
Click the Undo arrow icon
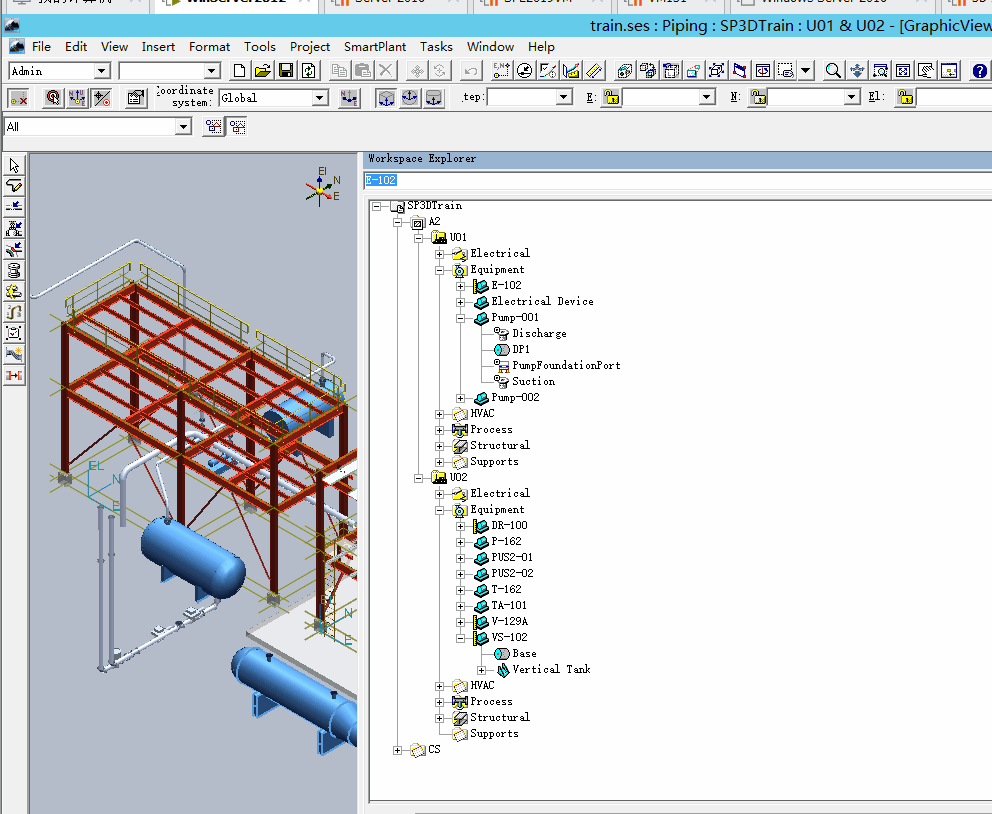tap(470, 71)
